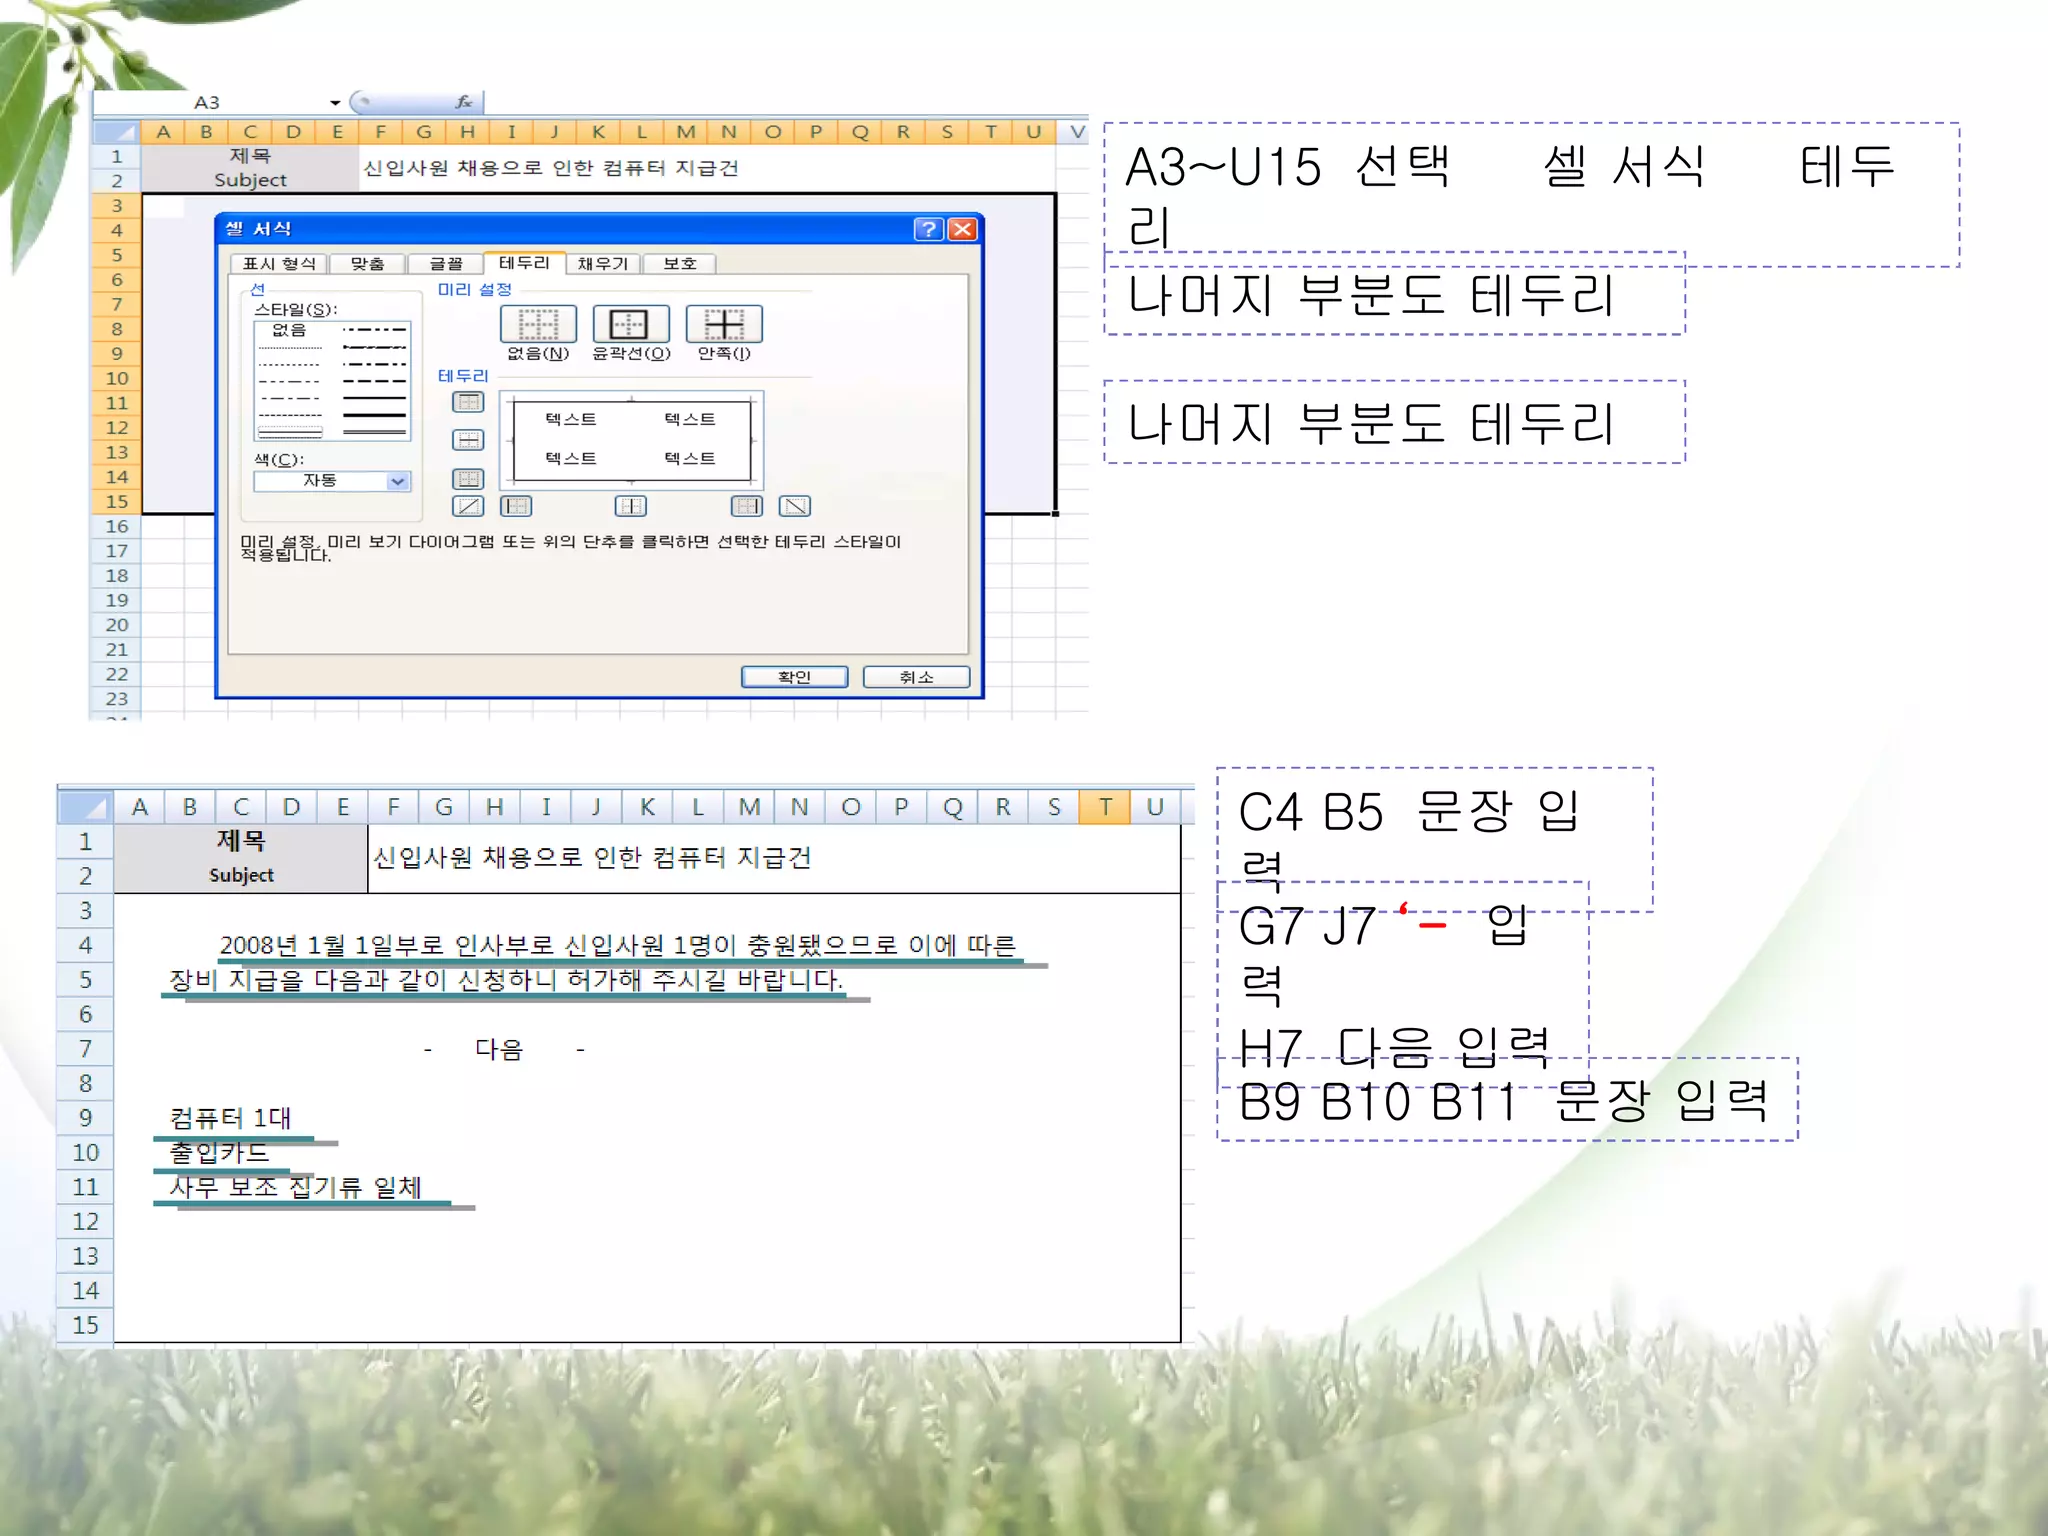Toggle the bottom border button
The width and height of the screenshot is (2048, 1536).
tap(468, 479)
